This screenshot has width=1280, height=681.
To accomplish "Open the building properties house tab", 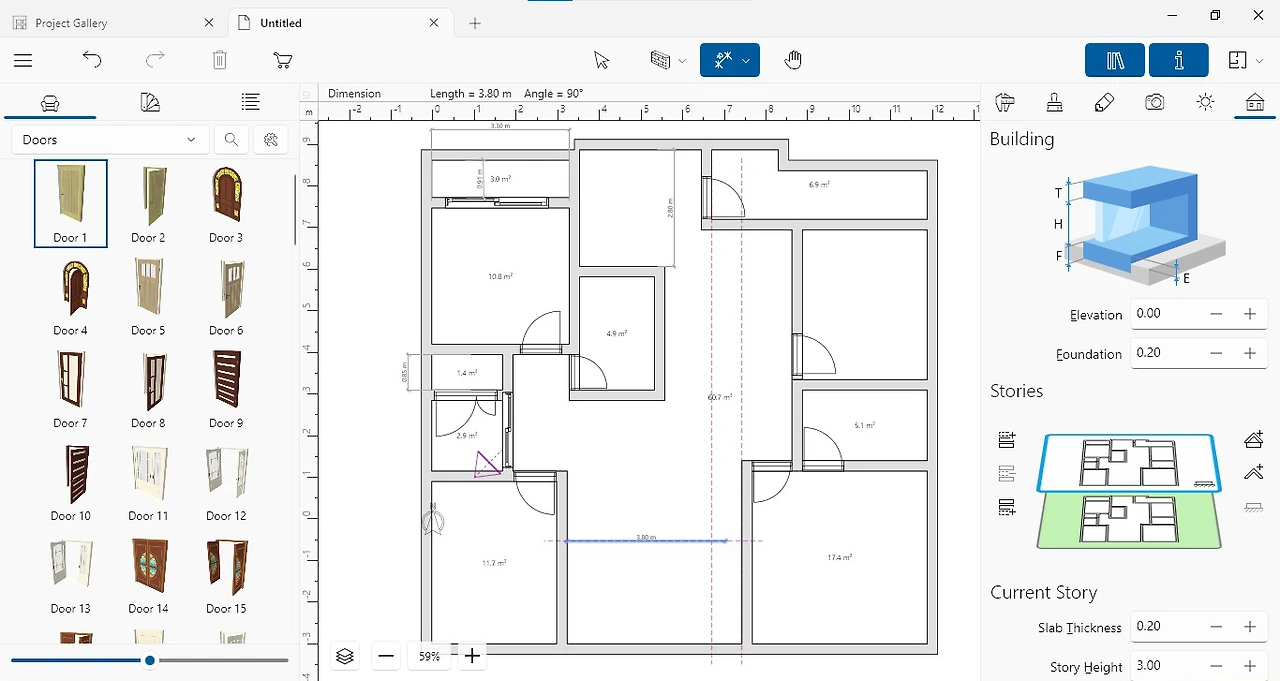I will click(1254, 102).
